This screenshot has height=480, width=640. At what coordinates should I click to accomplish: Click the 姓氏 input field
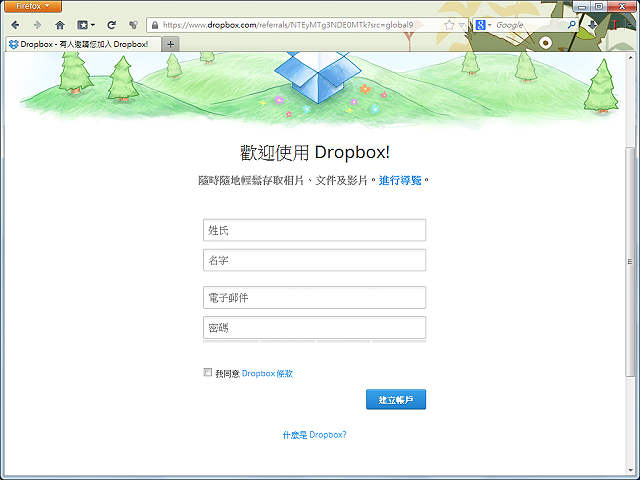314,230
